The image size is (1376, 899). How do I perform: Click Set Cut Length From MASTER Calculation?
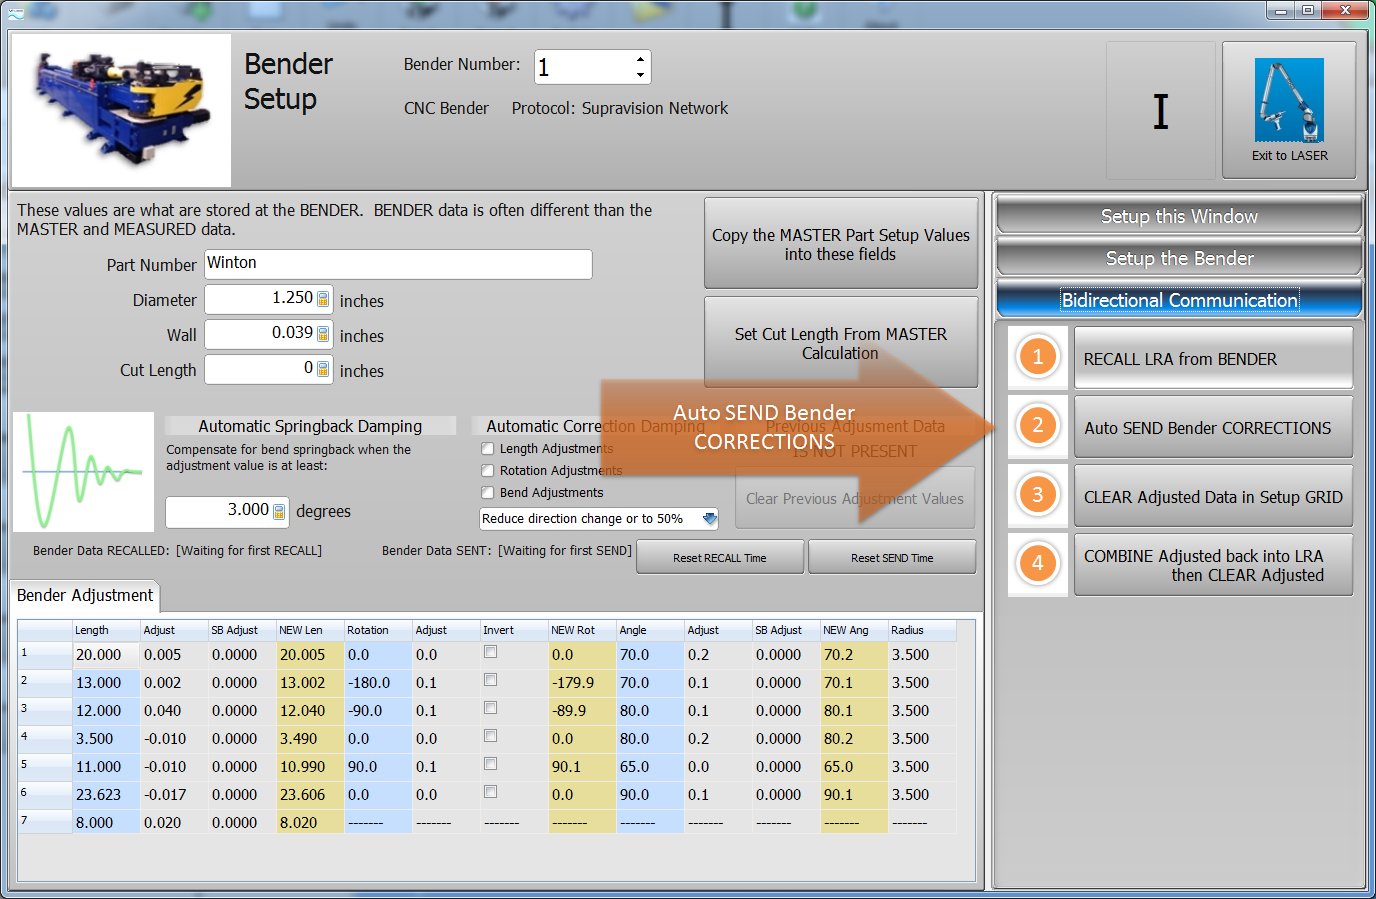coord(841,342)
